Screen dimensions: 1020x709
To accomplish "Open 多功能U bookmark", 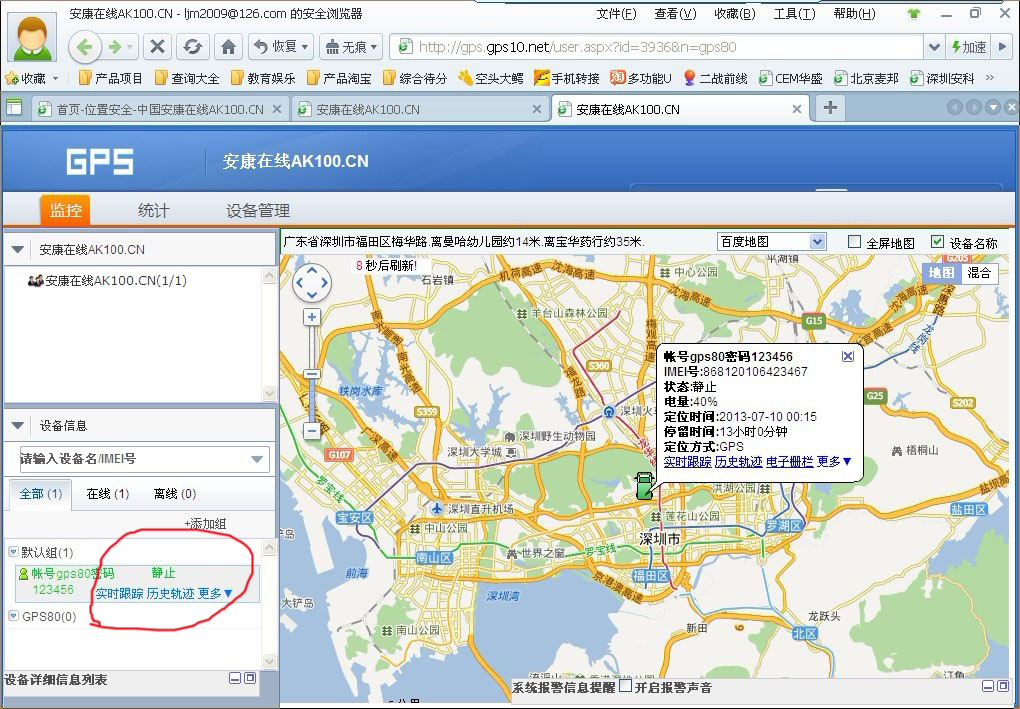I will [641, 79].
